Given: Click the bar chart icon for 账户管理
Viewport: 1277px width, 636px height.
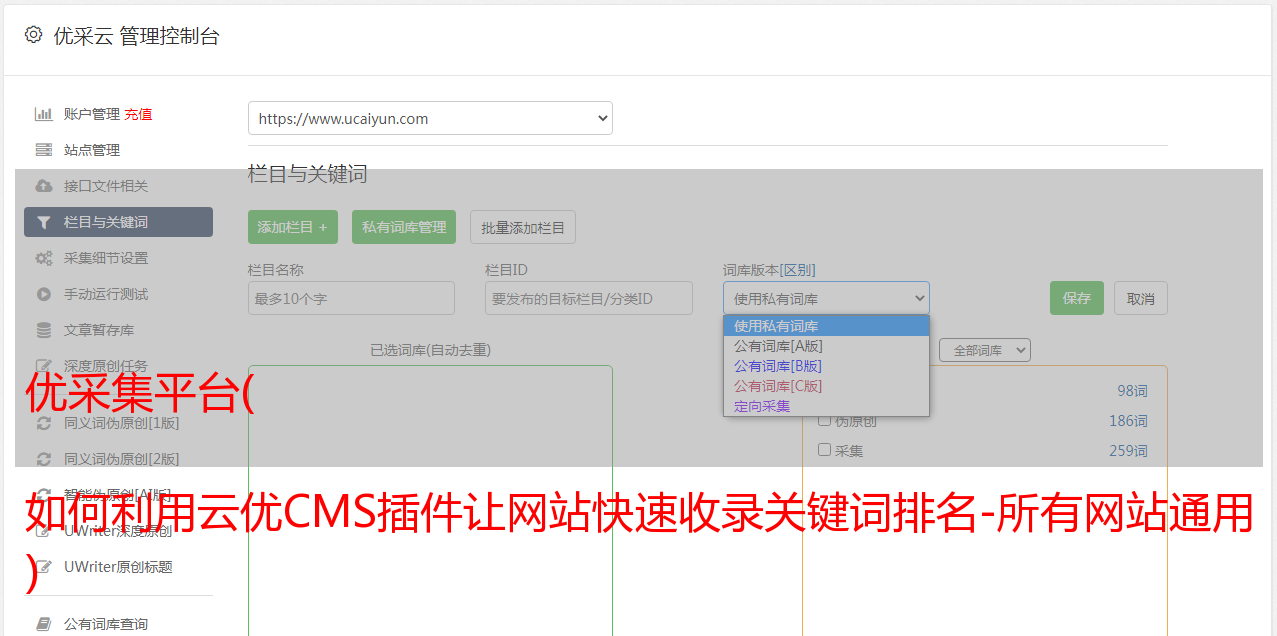Looking at the screenshot, I should coord(43,114).
